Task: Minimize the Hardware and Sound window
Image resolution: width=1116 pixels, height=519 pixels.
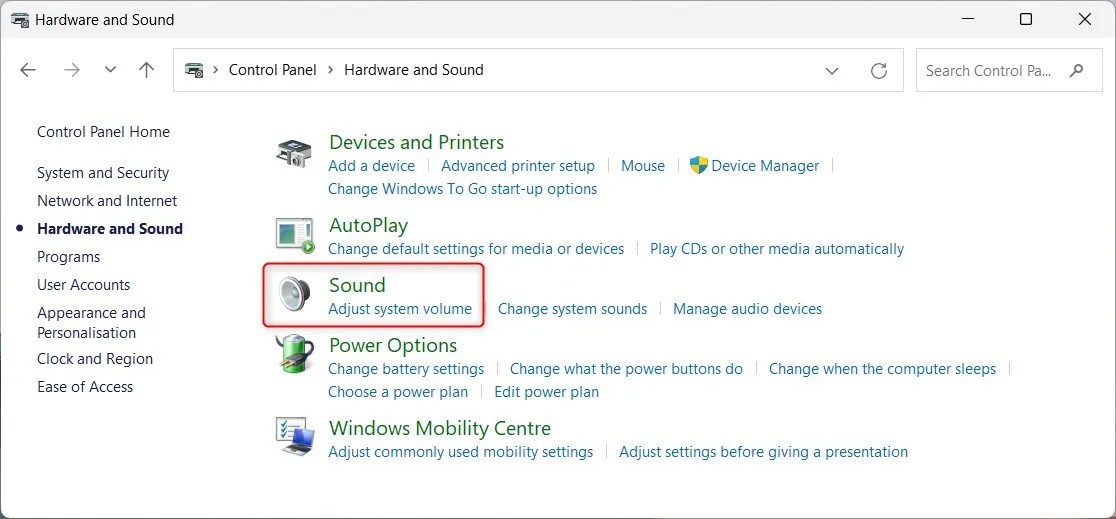Action: click(968, 19)
